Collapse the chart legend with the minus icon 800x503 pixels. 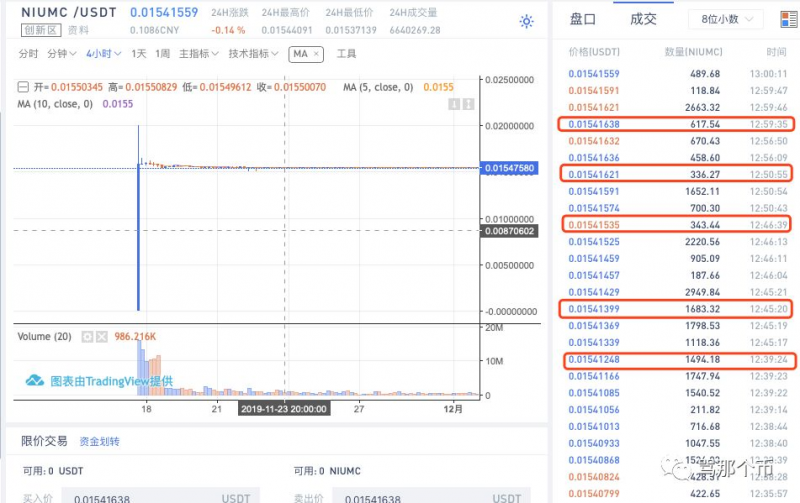(23, 88)
